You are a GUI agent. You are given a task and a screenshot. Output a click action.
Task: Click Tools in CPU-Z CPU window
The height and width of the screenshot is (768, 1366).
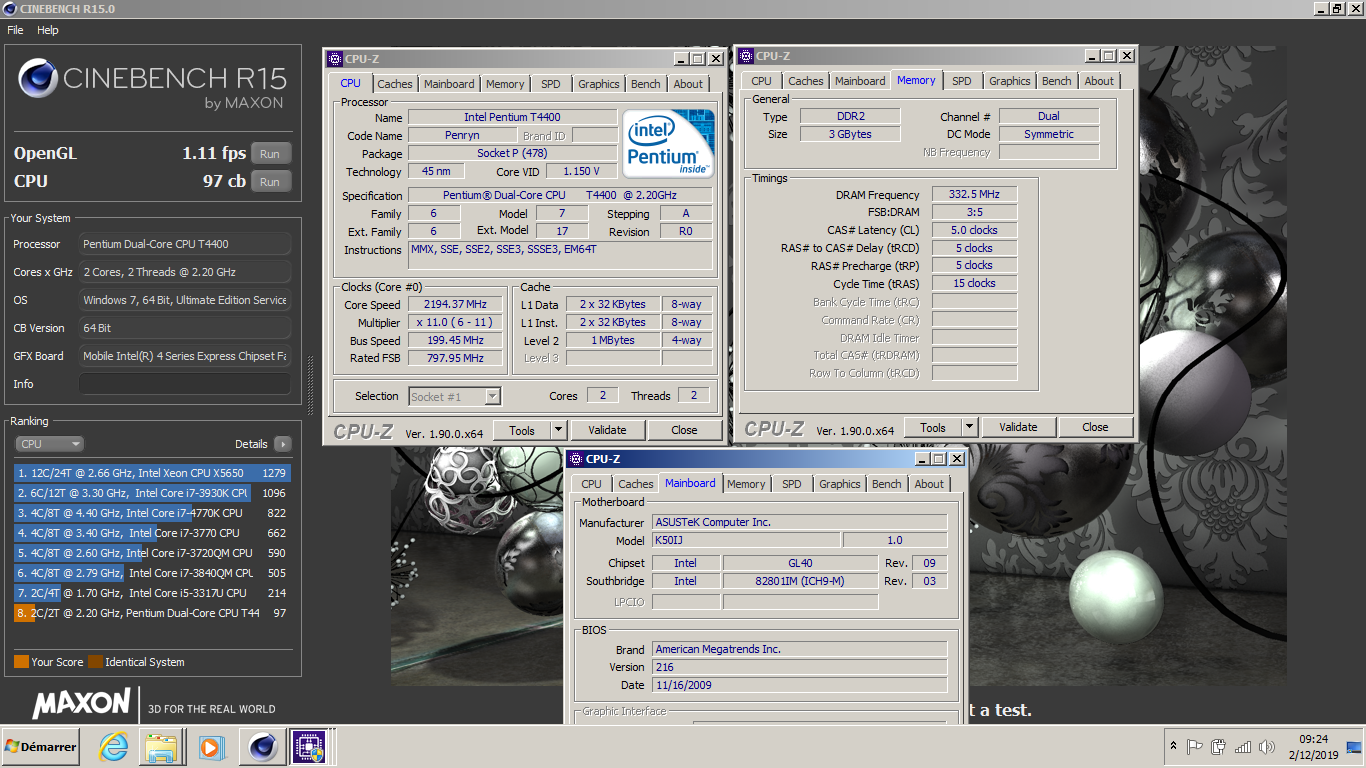[522, 430]
